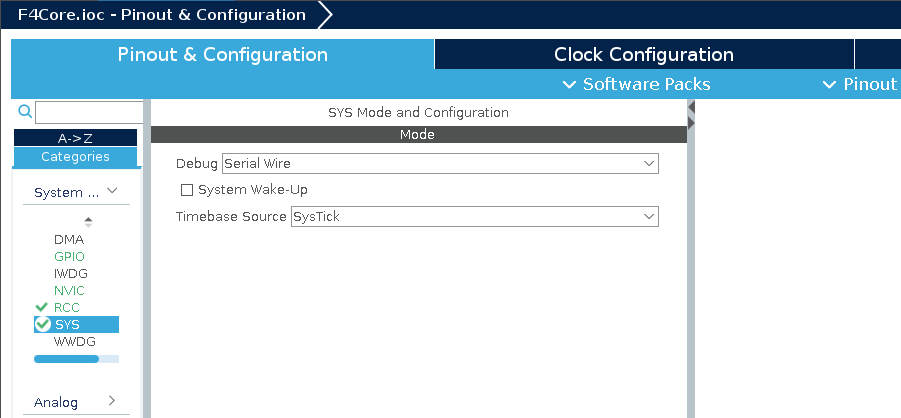Click the Software Packs chevron icon
The height and width of the screenshot is (418, 901).
[x=569, y=85]
